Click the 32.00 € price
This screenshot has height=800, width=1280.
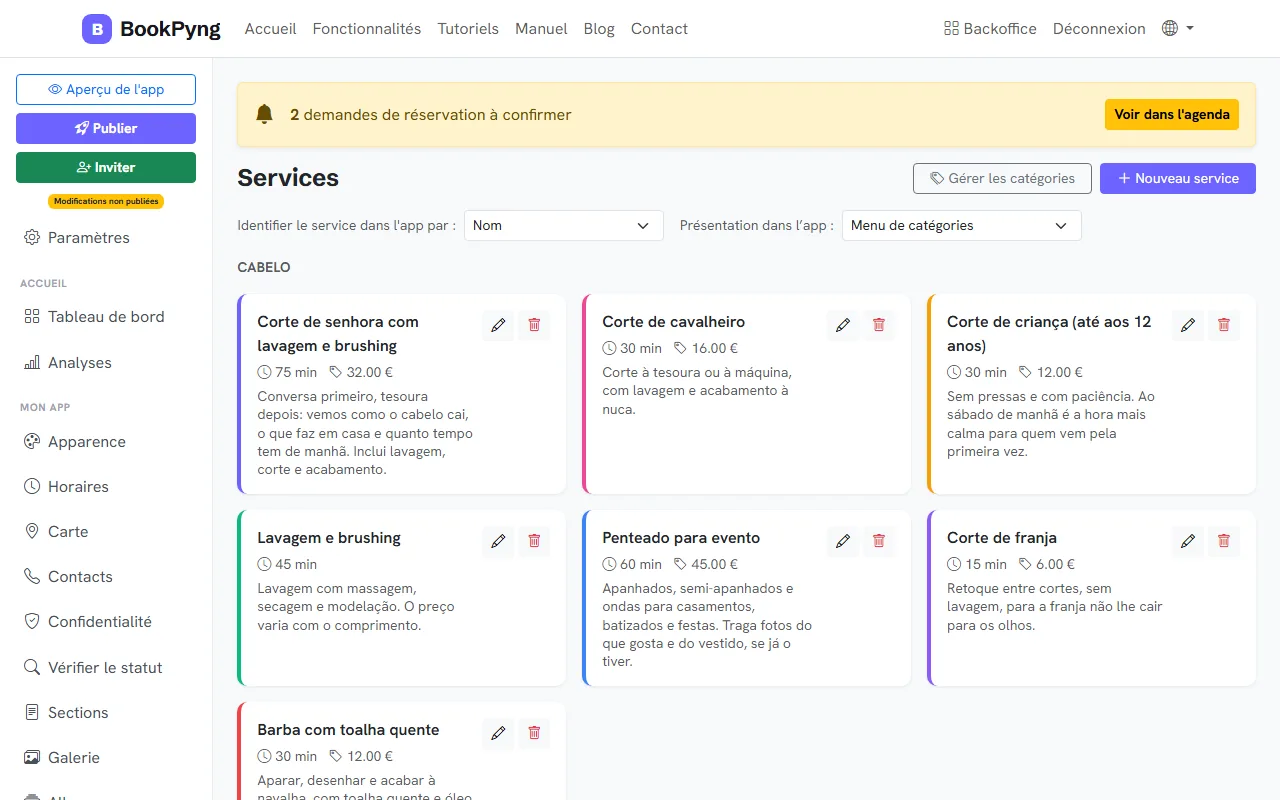361,372
